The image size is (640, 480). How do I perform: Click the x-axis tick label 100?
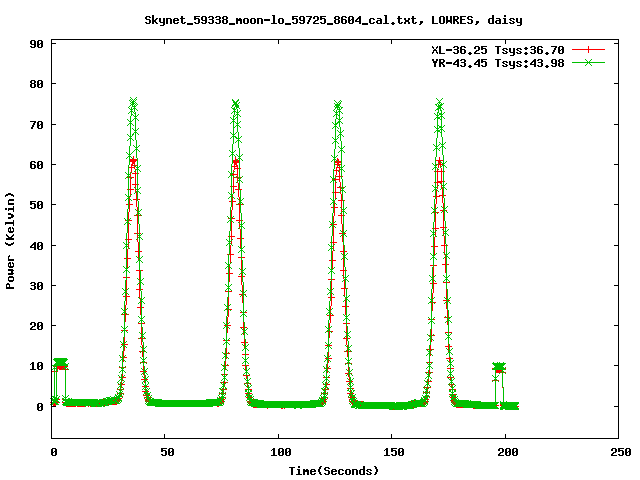(x=281, y=452)
